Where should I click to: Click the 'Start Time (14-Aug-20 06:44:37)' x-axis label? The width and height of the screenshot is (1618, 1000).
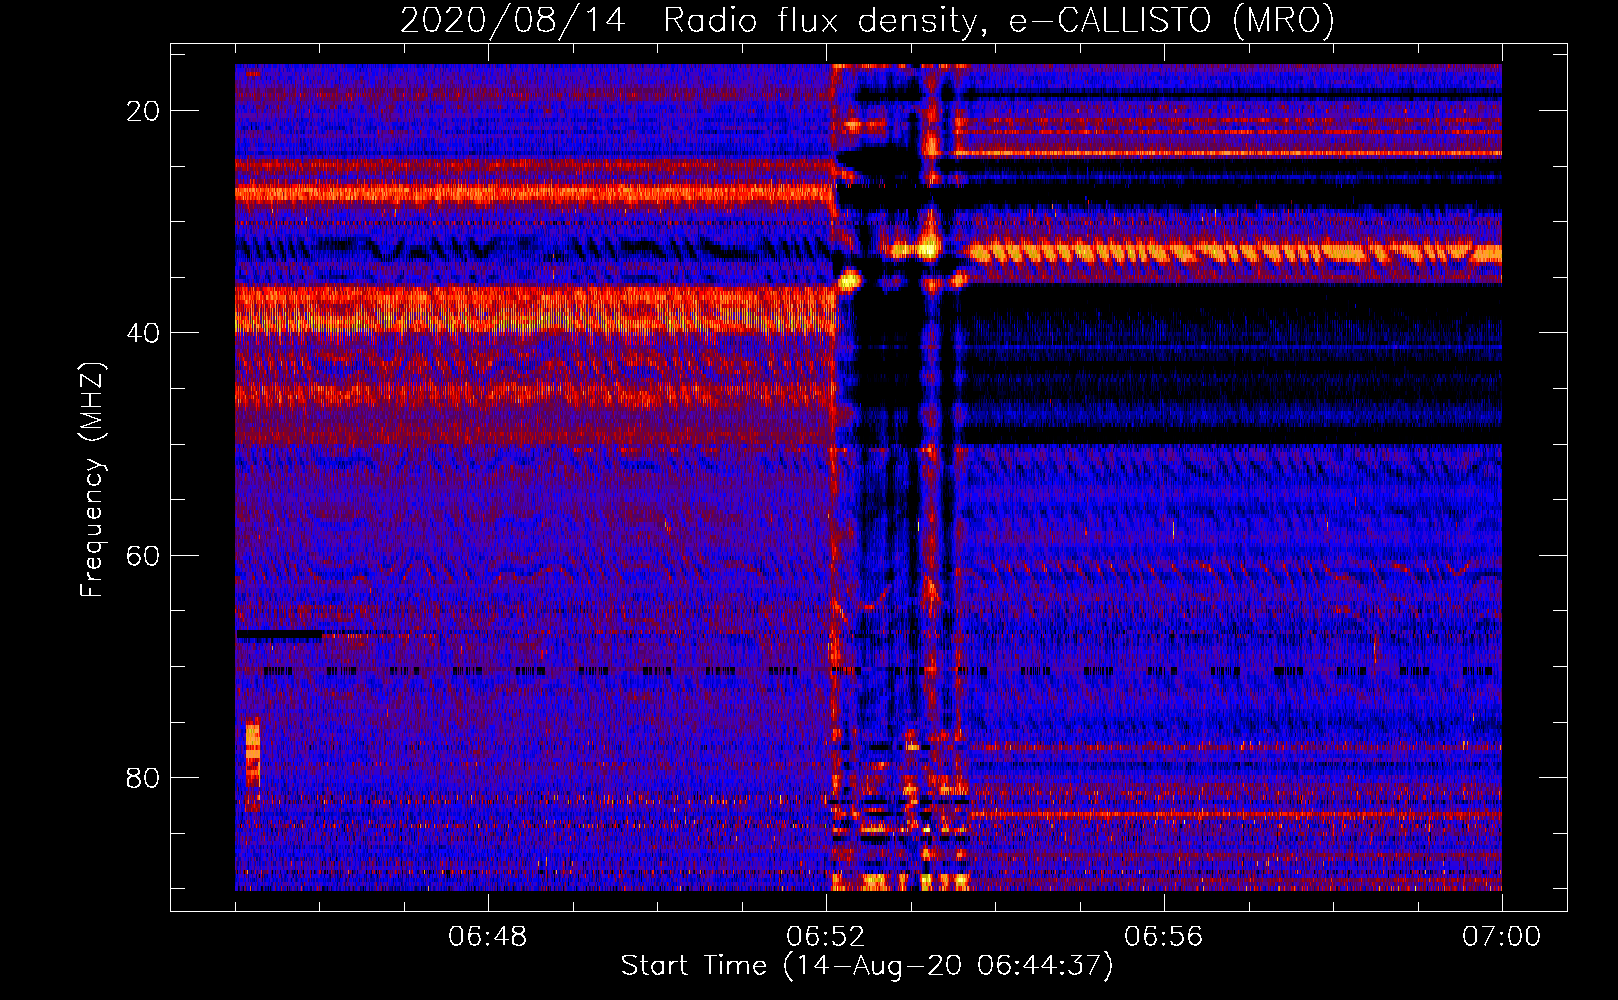point(867,966)
